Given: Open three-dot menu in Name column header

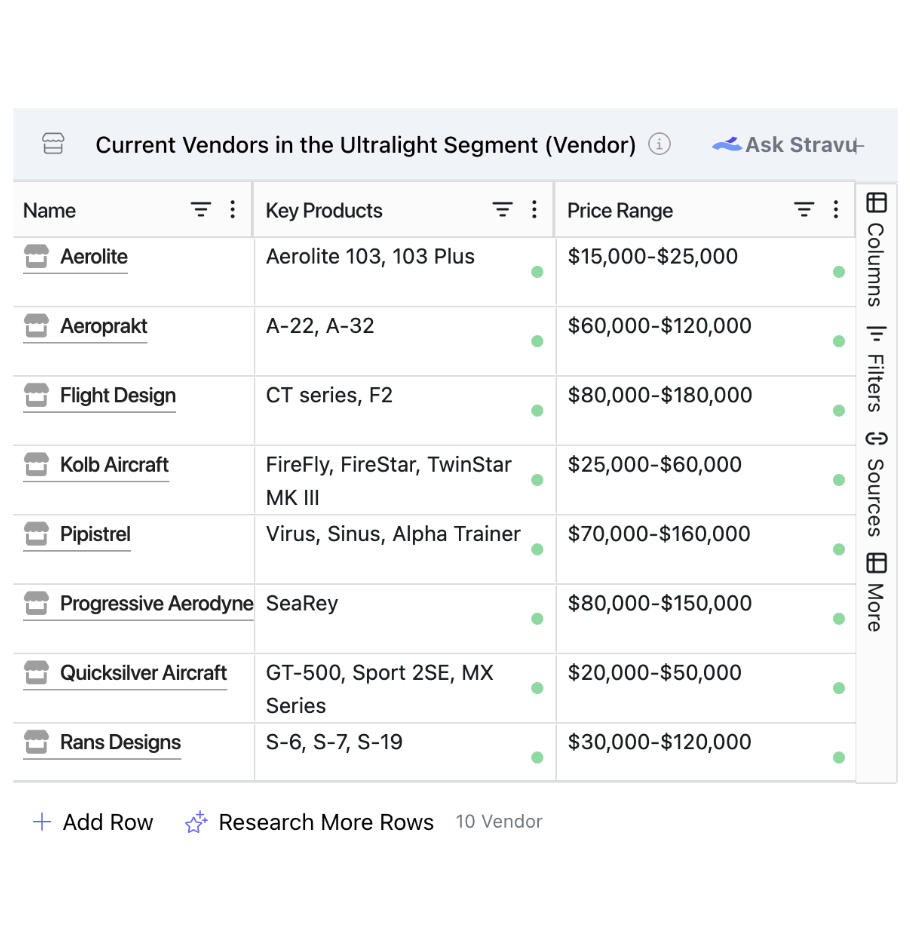Looking at the screenshot, I should point(233,210).
